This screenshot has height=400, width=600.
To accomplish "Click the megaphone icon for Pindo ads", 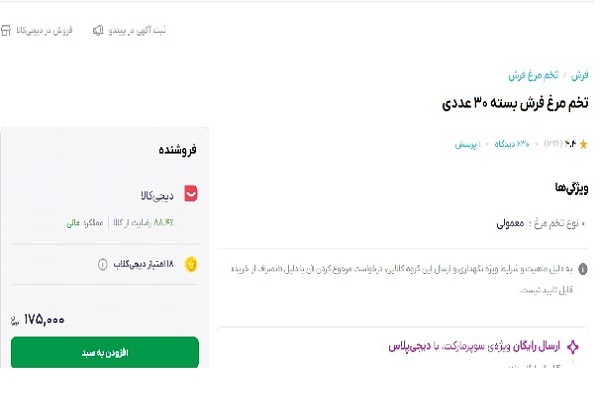I will pos(98,31).
